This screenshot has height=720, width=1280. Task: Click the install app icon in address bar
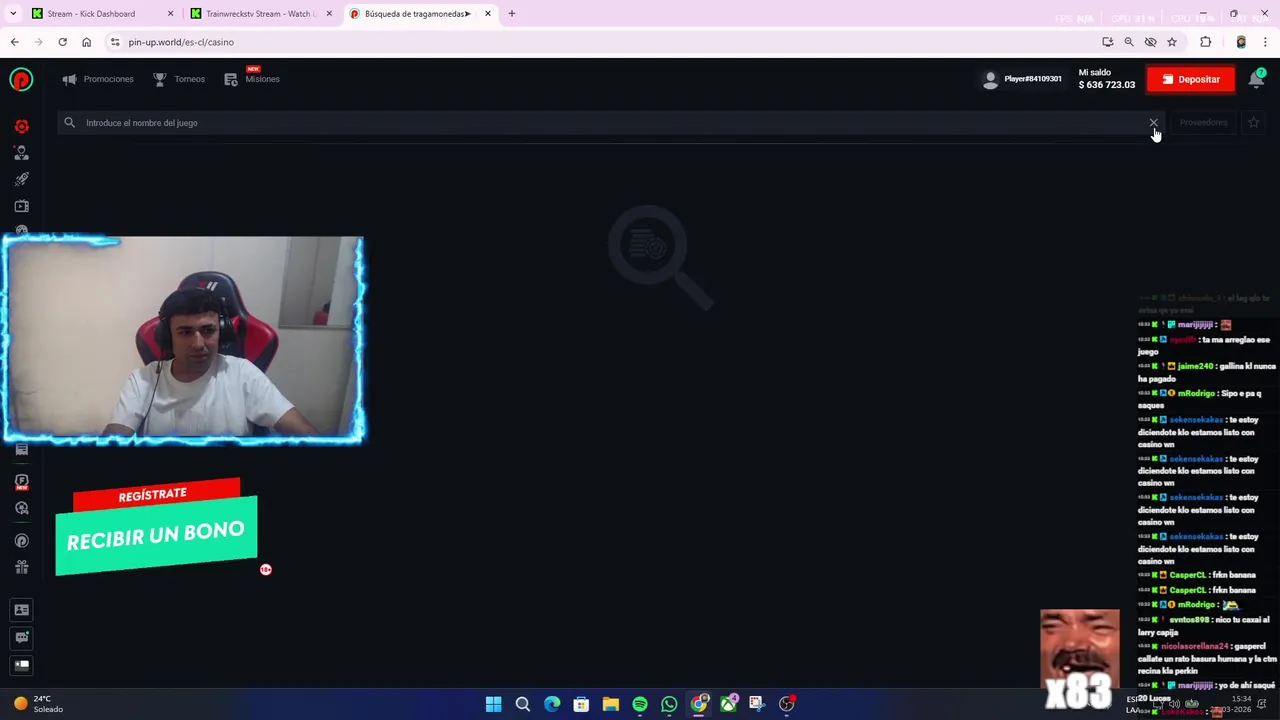(1107, 42)
